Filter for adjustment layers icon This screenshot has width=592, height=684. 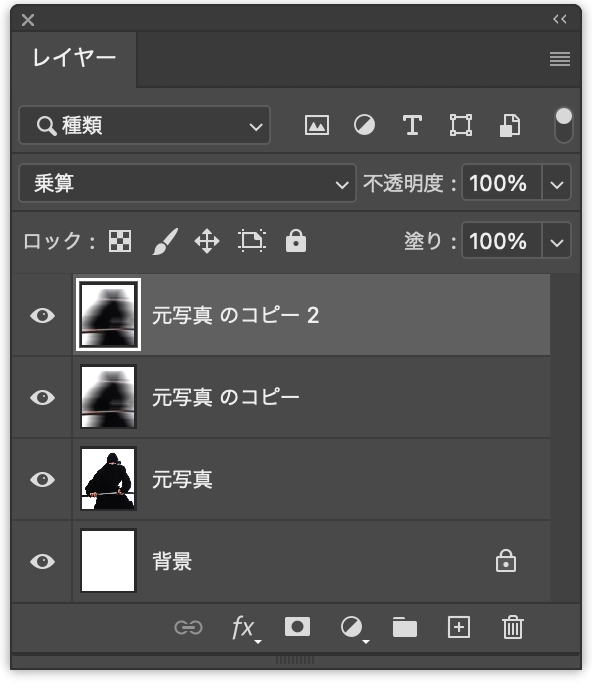pos(364,126)
